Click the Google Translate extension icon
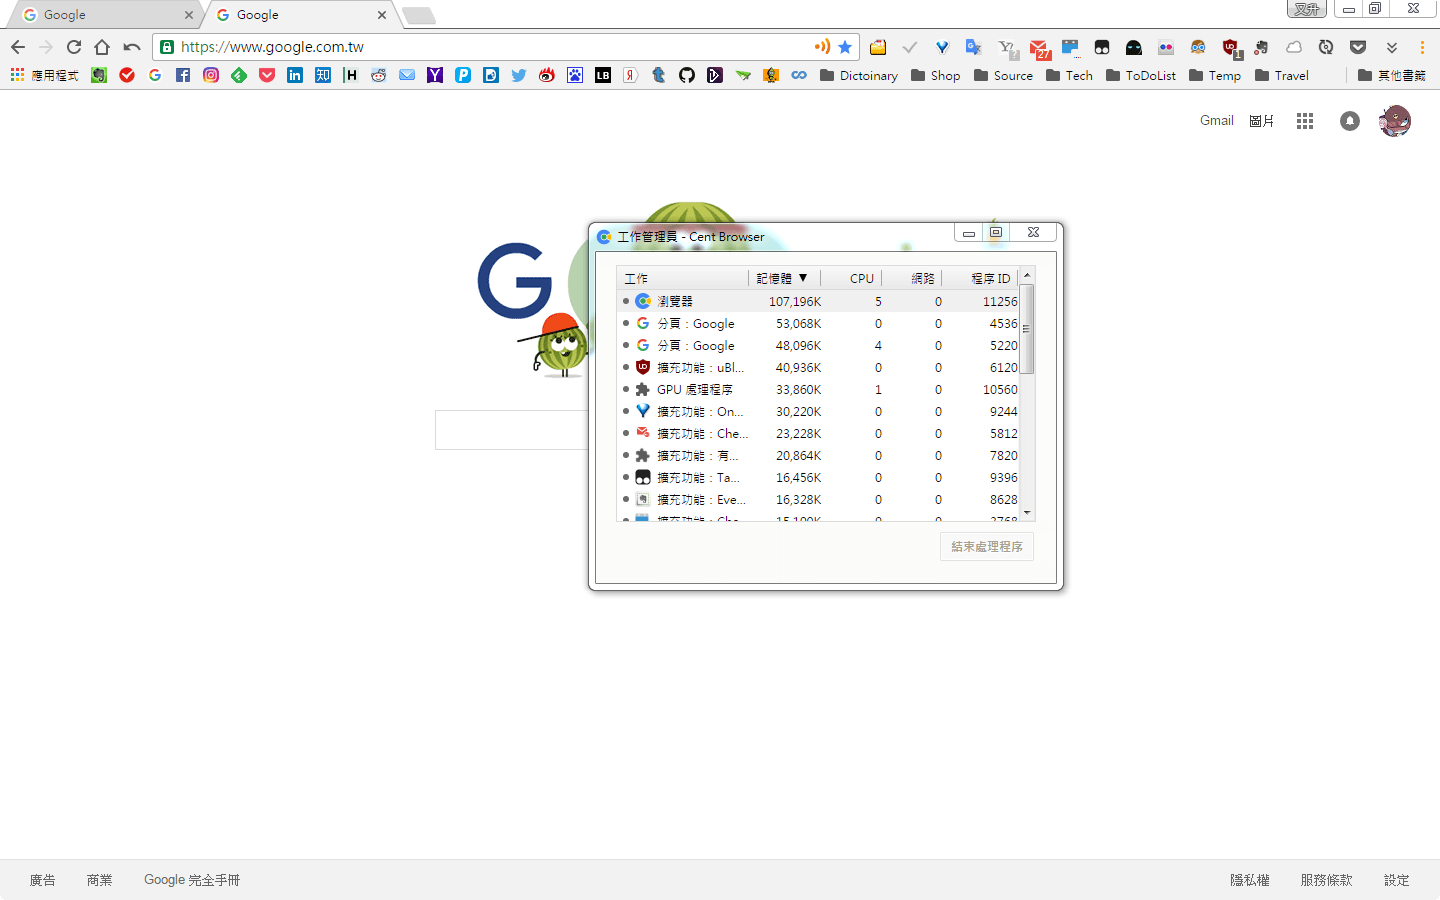The width and height of the screenshot is (1440, 900). coord(972,46)
